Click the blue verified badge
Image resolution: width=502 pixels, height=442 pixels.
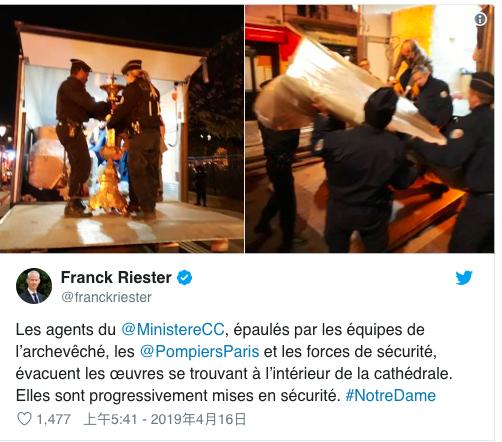pyautogui.click(x=184, y=278)
